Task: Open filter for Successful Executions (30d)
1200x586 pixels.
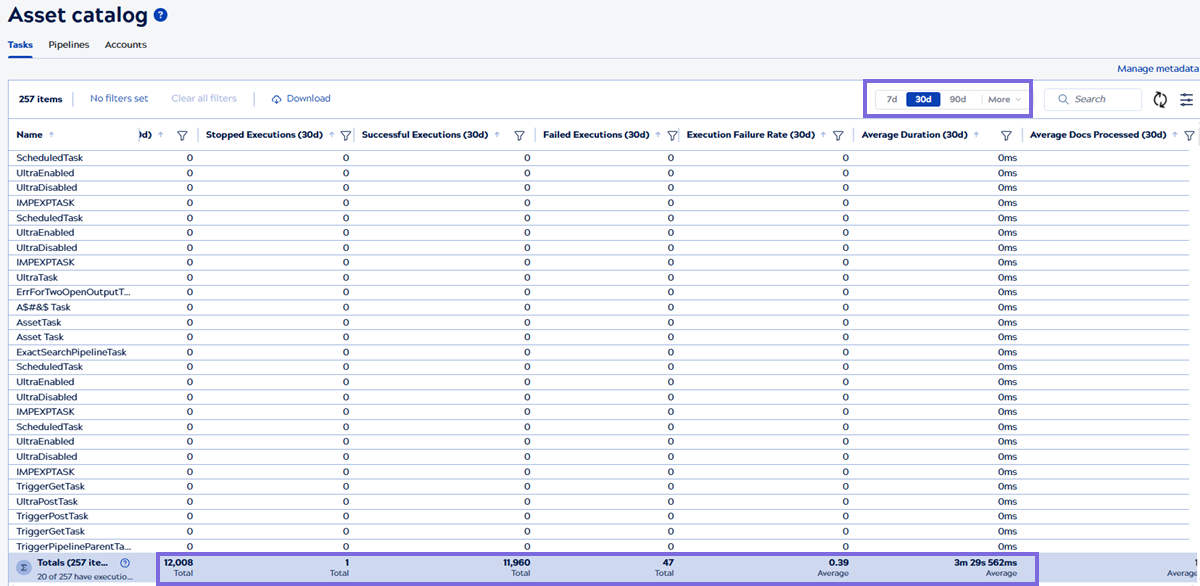Action: (520, 135)
